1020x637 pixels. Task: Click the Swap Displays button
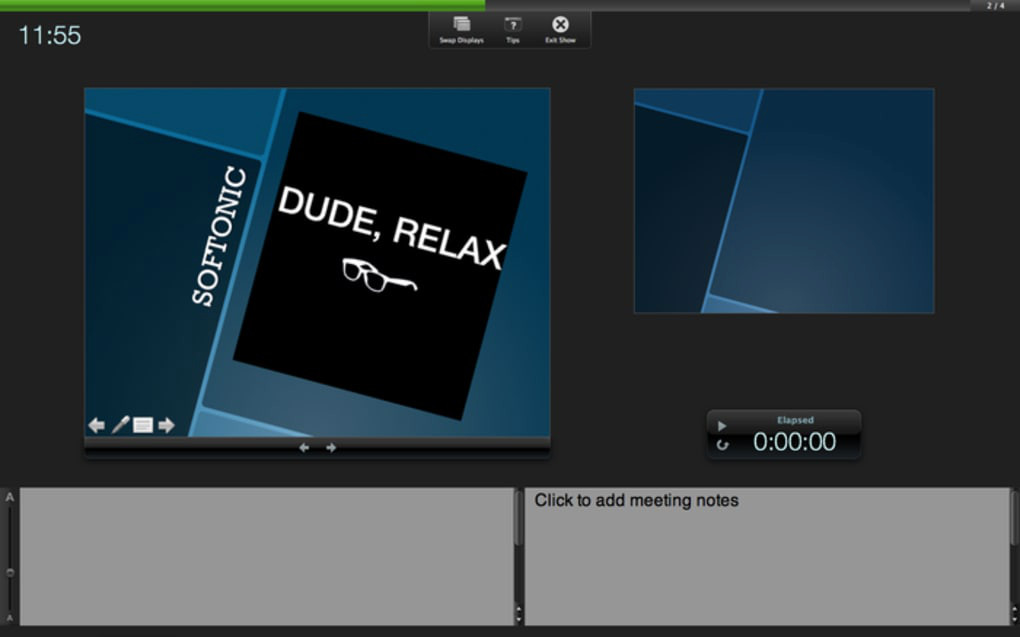click(461, 30)
